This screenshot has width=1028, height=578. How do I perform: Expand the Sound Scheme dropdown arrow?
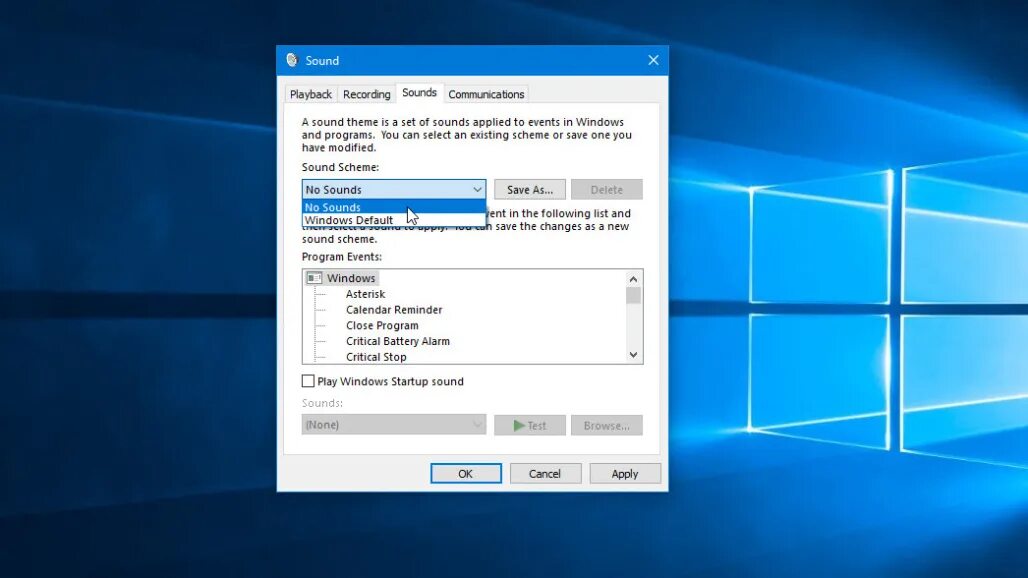[x=477, y=189]
